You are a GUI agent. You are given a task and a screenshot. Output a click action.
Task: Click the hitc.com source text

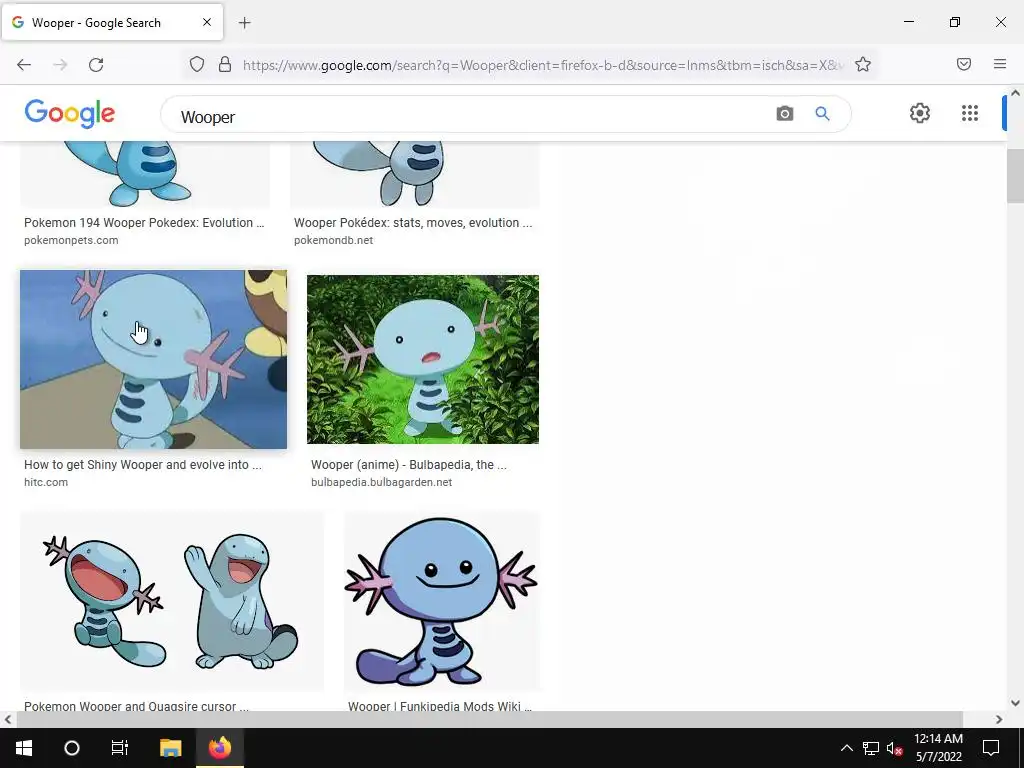46,483
